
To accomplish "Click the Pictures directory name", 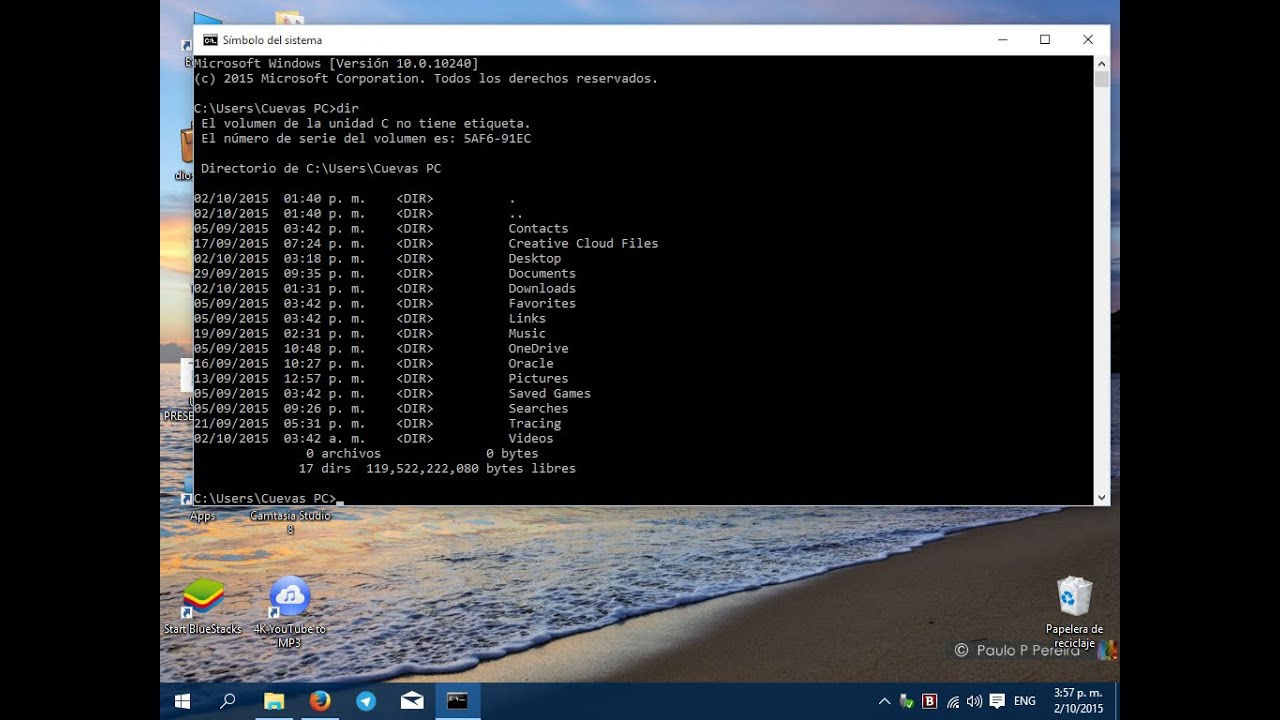I will tap(538, 379).
